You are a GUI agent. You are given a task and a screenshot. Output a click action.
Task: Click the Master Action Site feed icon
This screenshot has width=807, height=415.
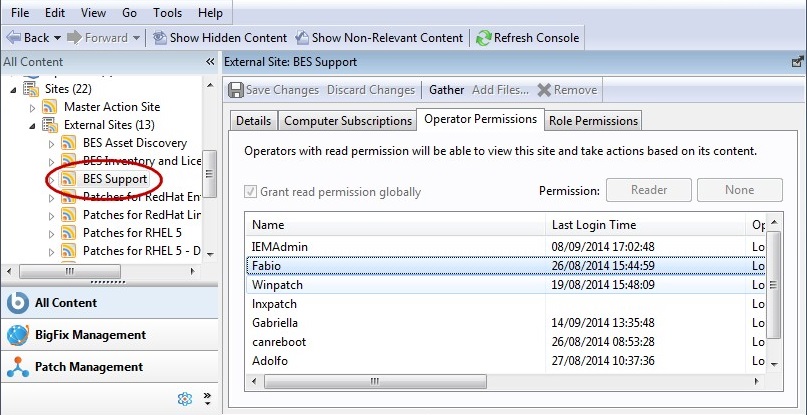pos(50,107)
